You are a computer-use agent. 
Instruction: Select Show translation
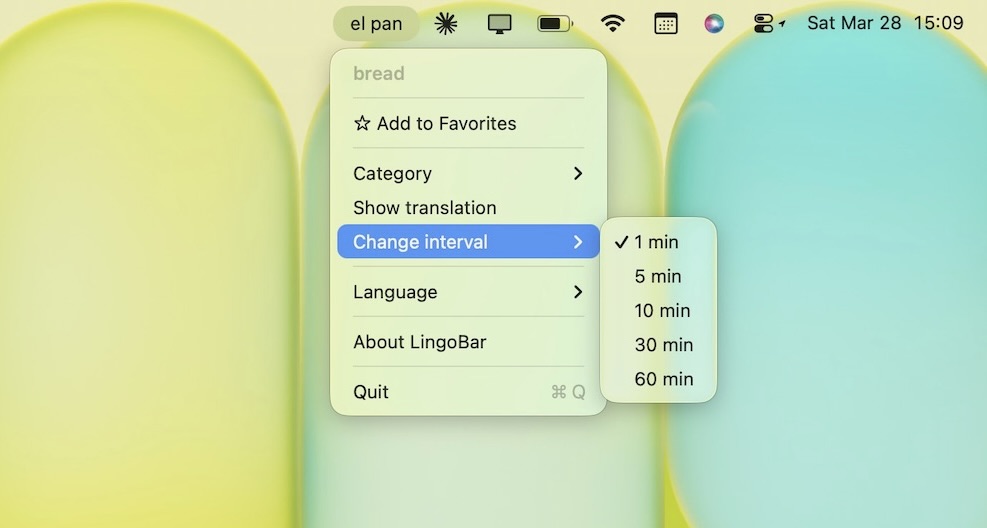click(x=468, y=208)
